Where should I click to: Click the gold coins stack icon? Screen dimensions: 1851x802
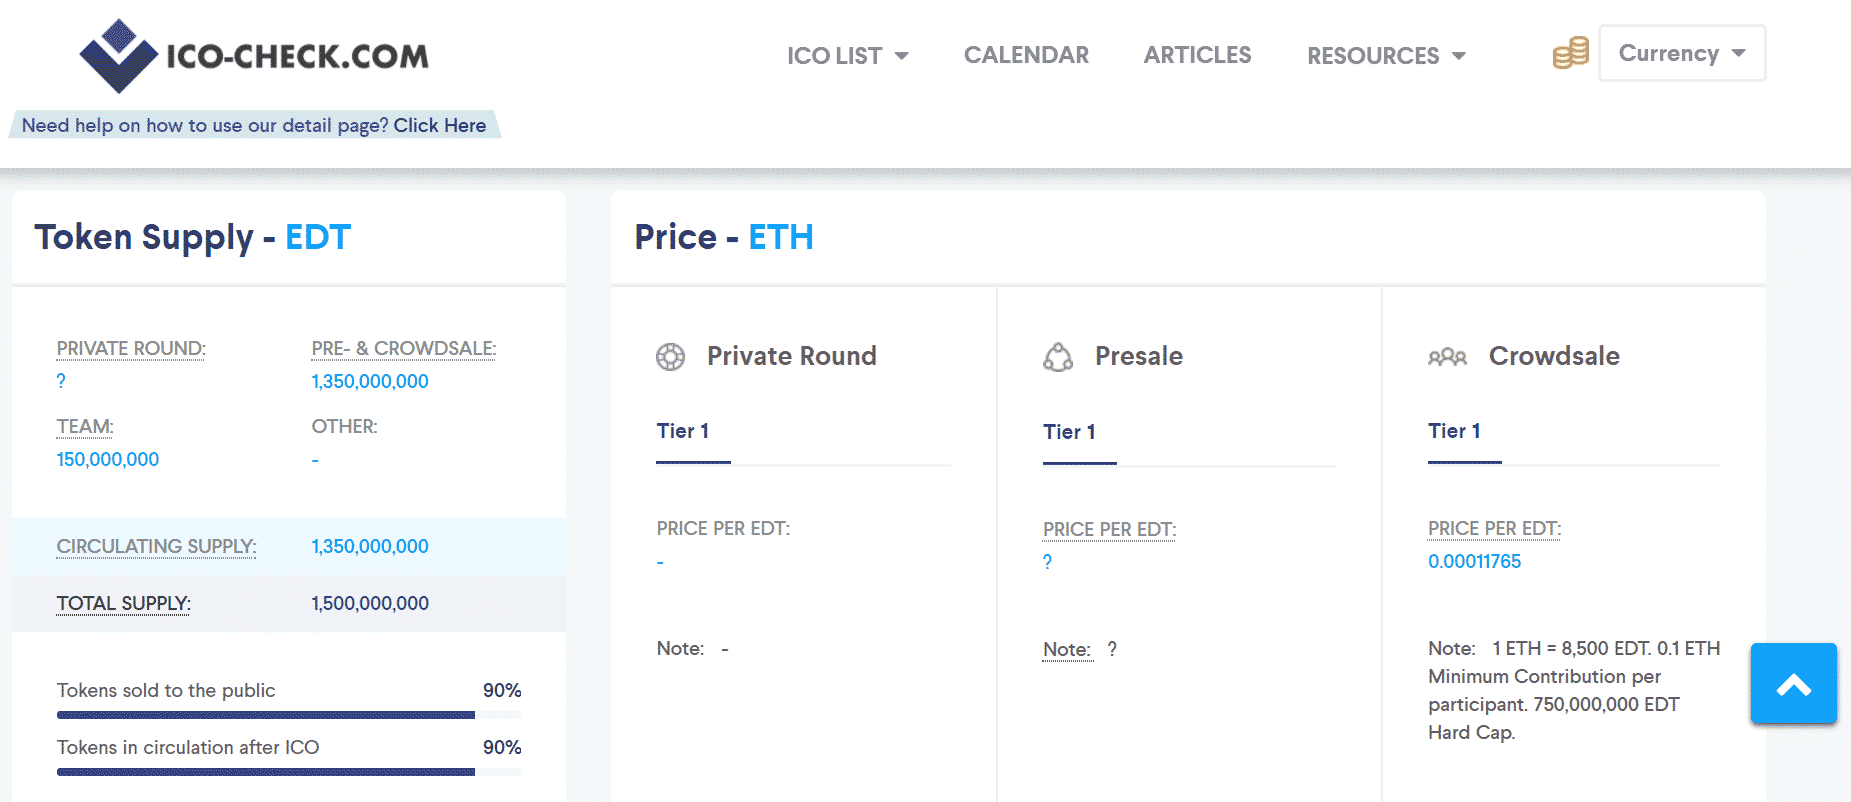[1570, 53]
